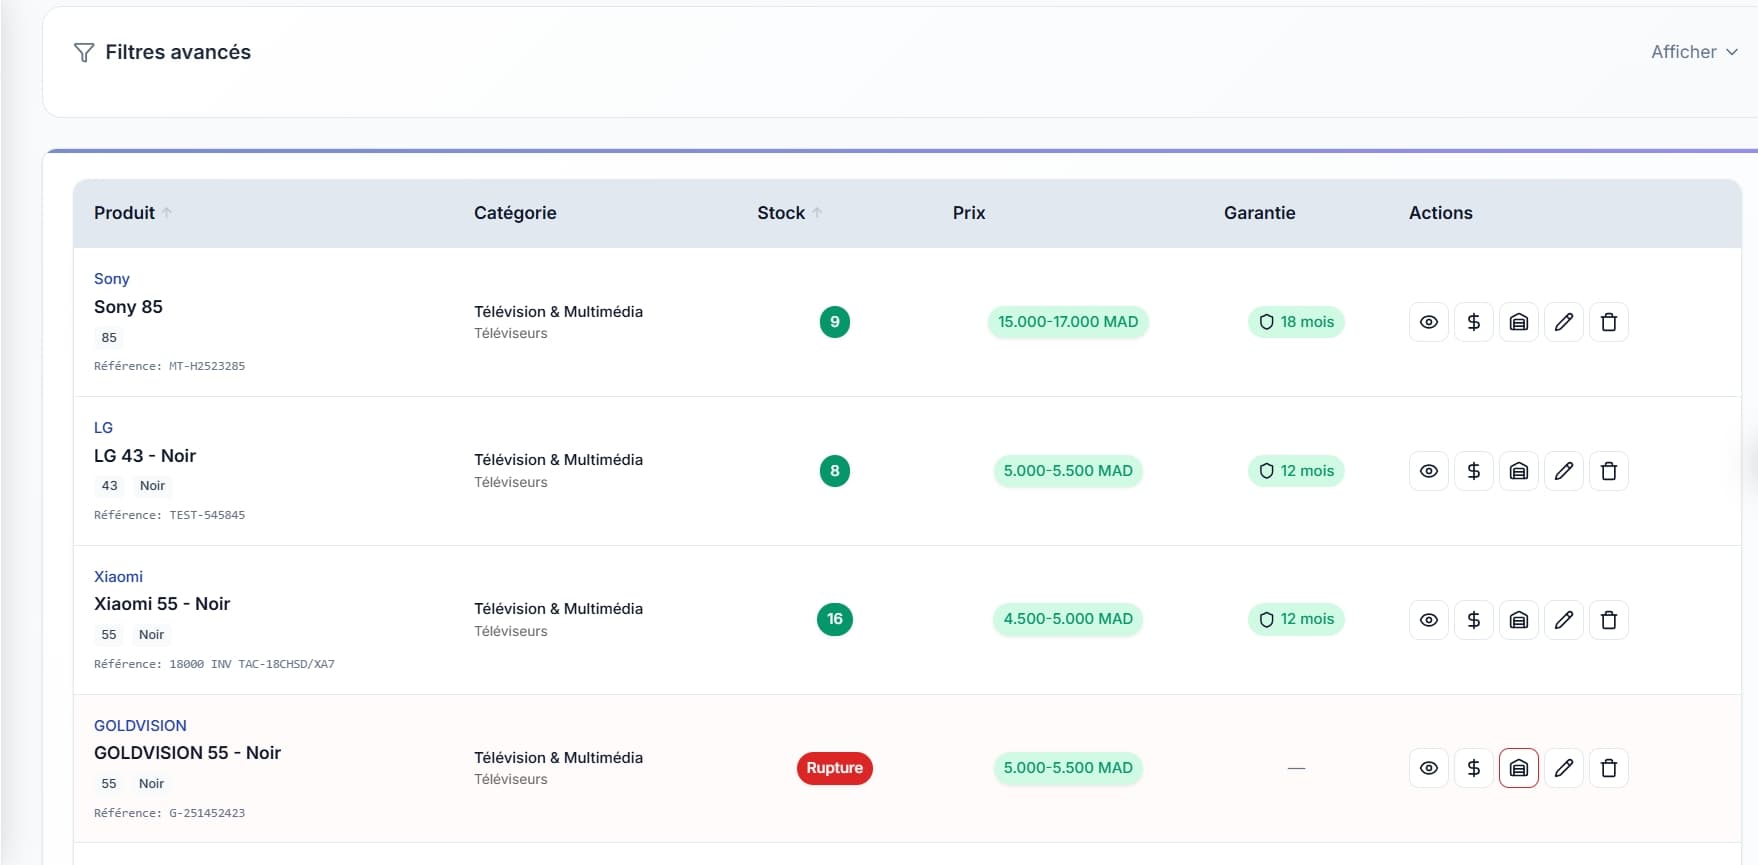Delete the Sony 85 product
This screenshot has width=1758, height=865.
click(x=1609, y=322)
